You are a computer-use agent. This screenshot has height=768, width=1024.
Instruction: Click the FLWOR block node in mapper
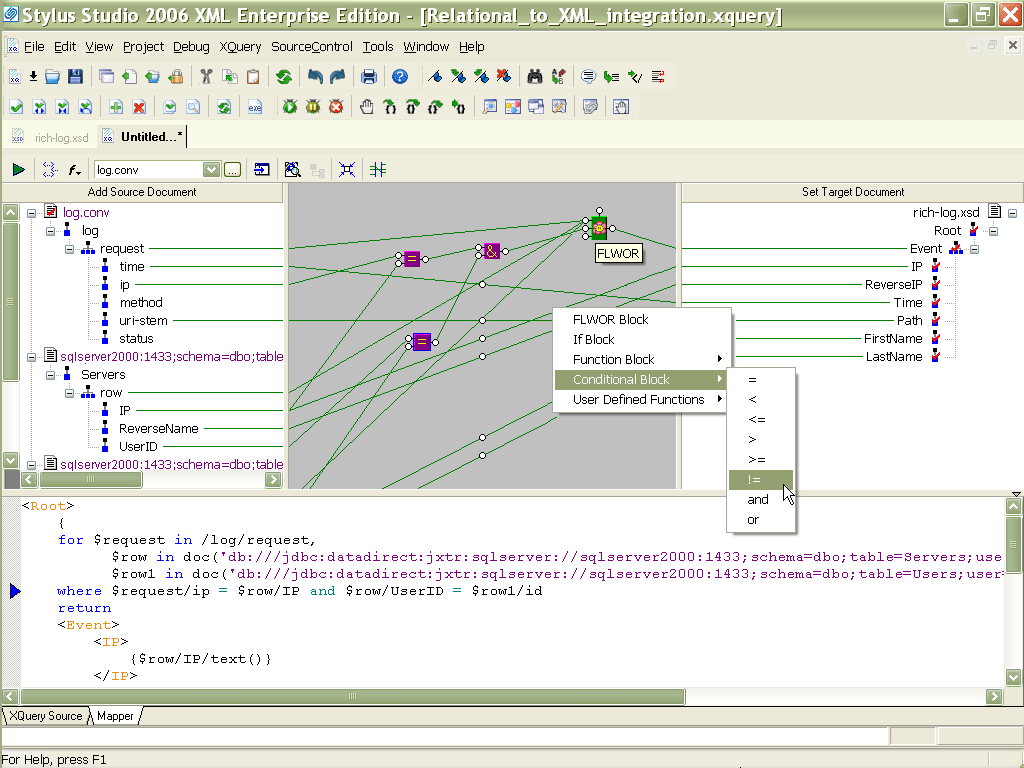pyautogui.click(x=599, y=229)
